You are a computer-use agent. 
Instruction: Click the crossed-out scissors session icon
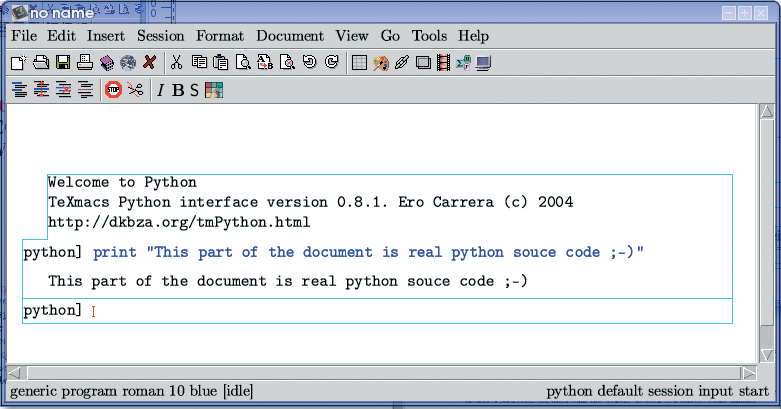point(135,90)
